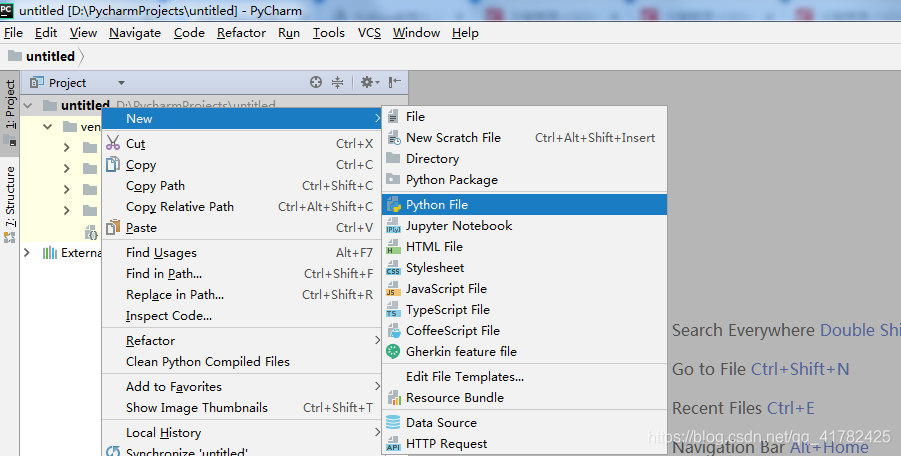Select Find in Path...
This screenshot has width=901, height=456.
[x=242, y=273]
